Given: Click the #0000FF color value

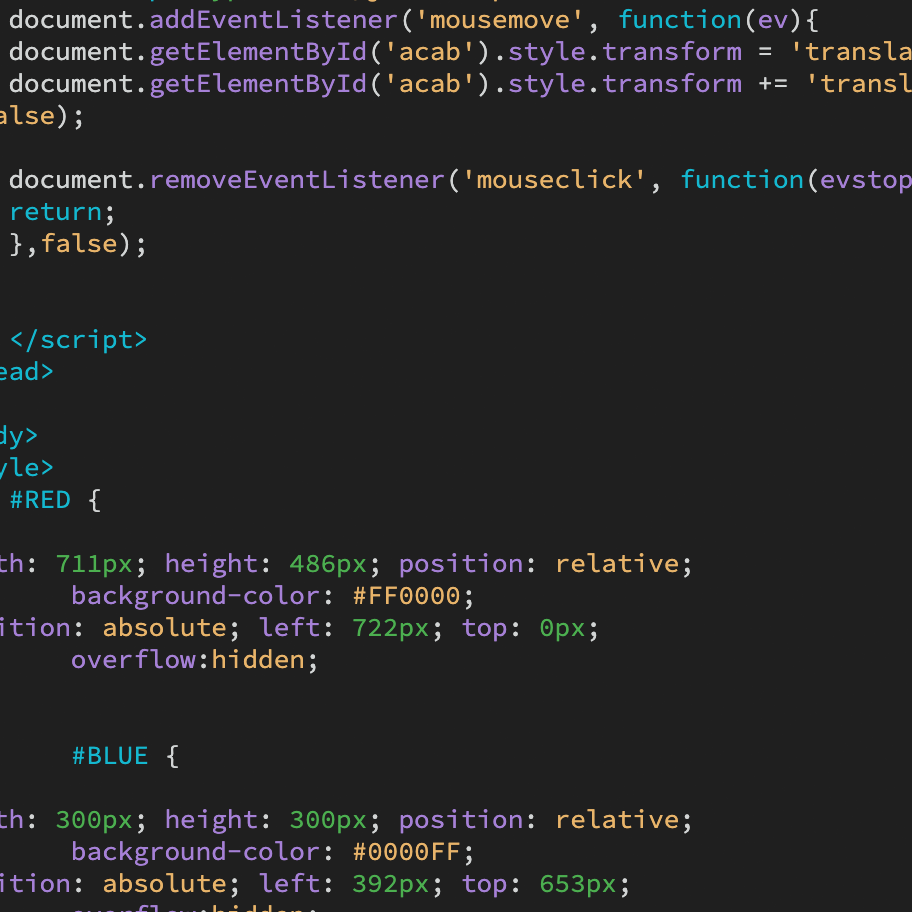Looking at the screenshot, I should pyautogui.click(x=407, y=852).
